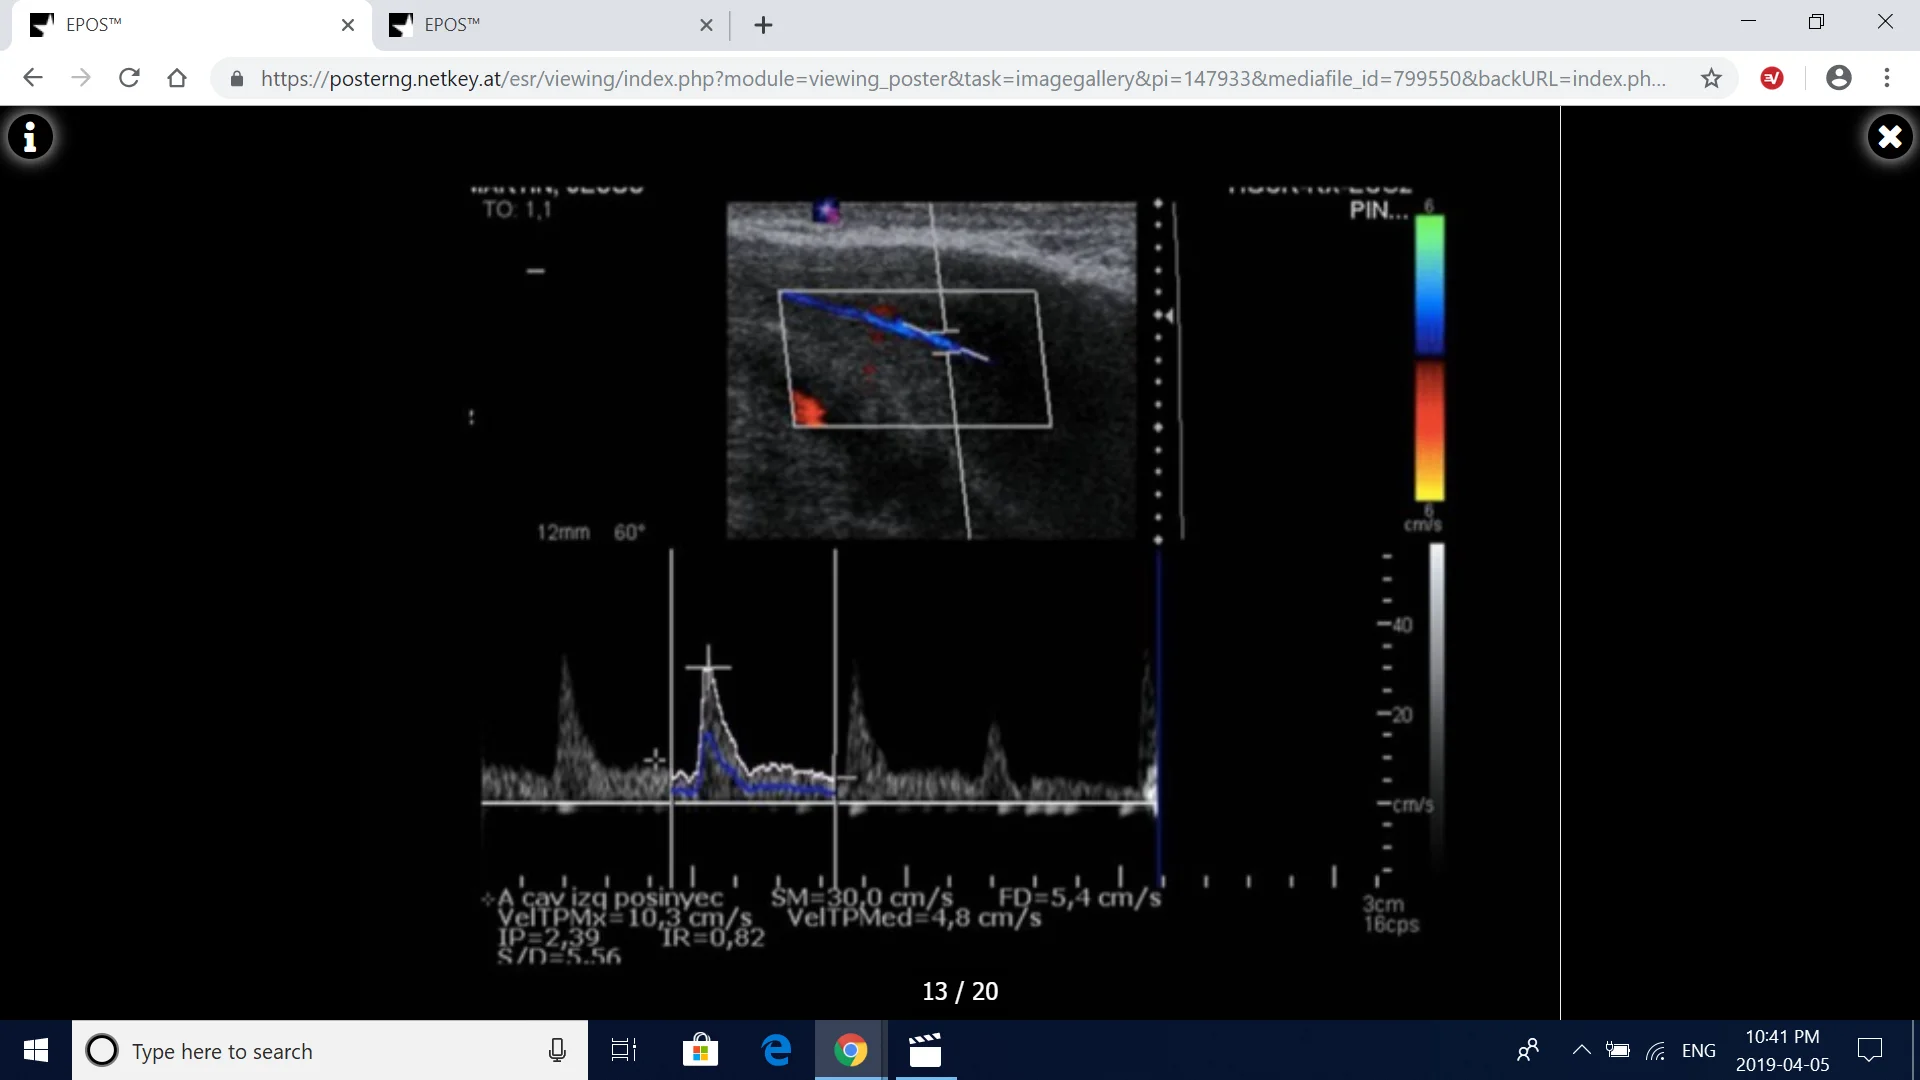View site security lock information
1920x1080 pixels.
pyautogui.click(x=237, y=79)
